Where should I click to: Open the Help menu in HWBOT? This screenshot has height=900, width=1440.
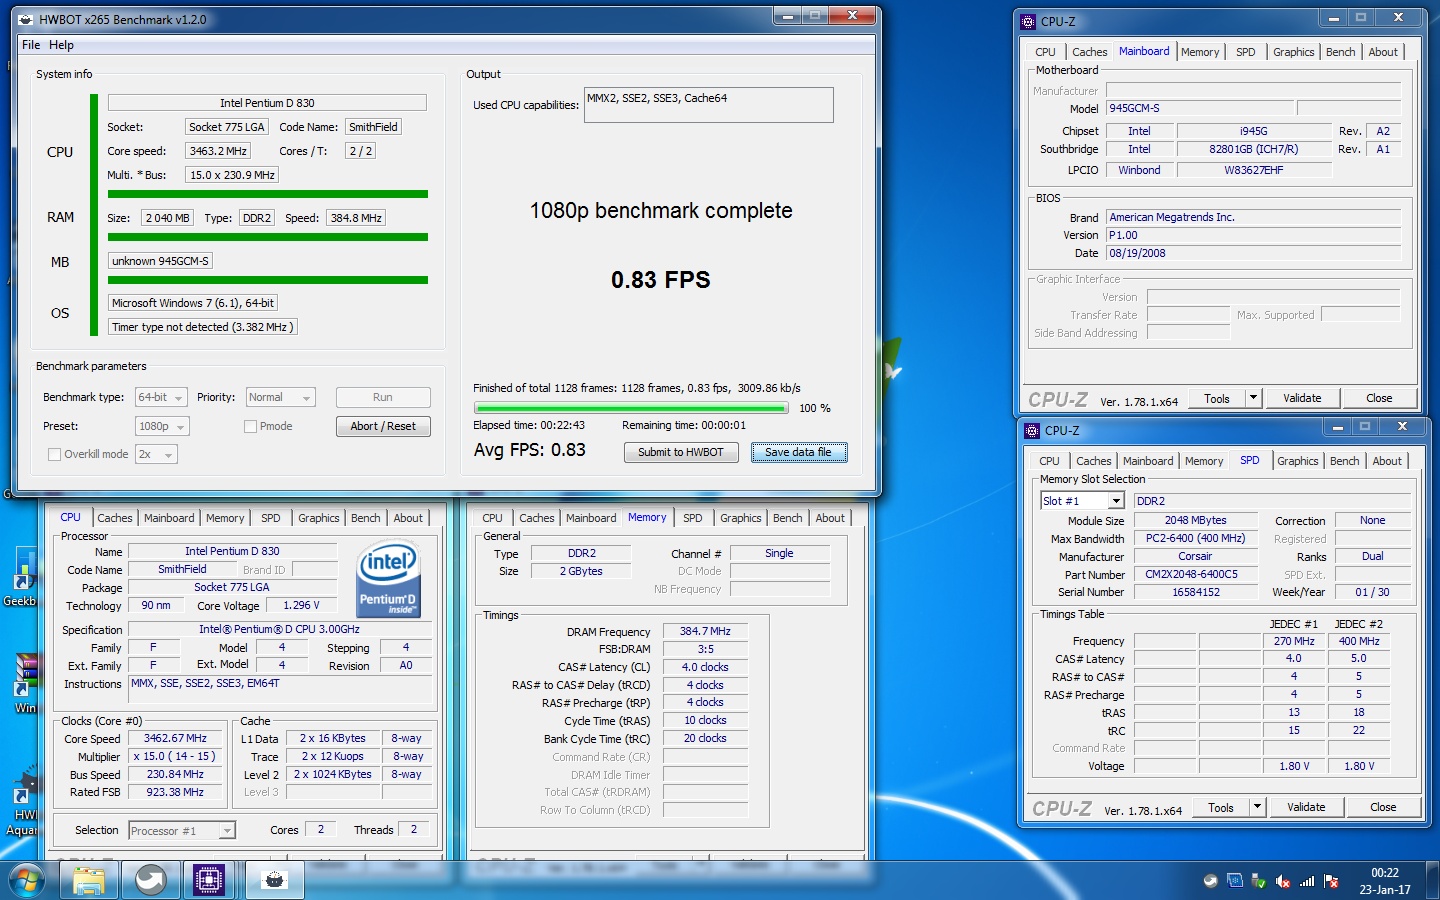(x=62, y=45)
